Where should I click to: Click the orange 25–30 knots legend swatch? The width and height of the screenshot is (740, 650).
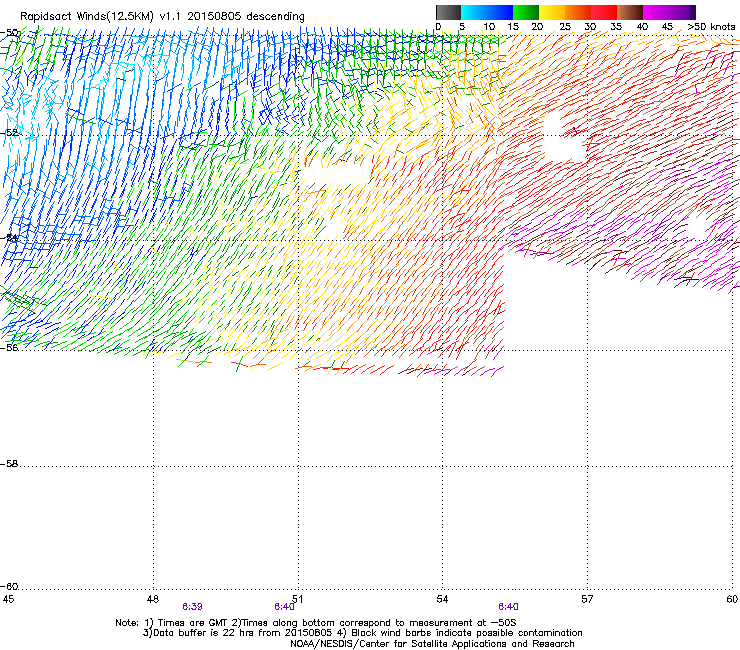[x=578, y=12]
